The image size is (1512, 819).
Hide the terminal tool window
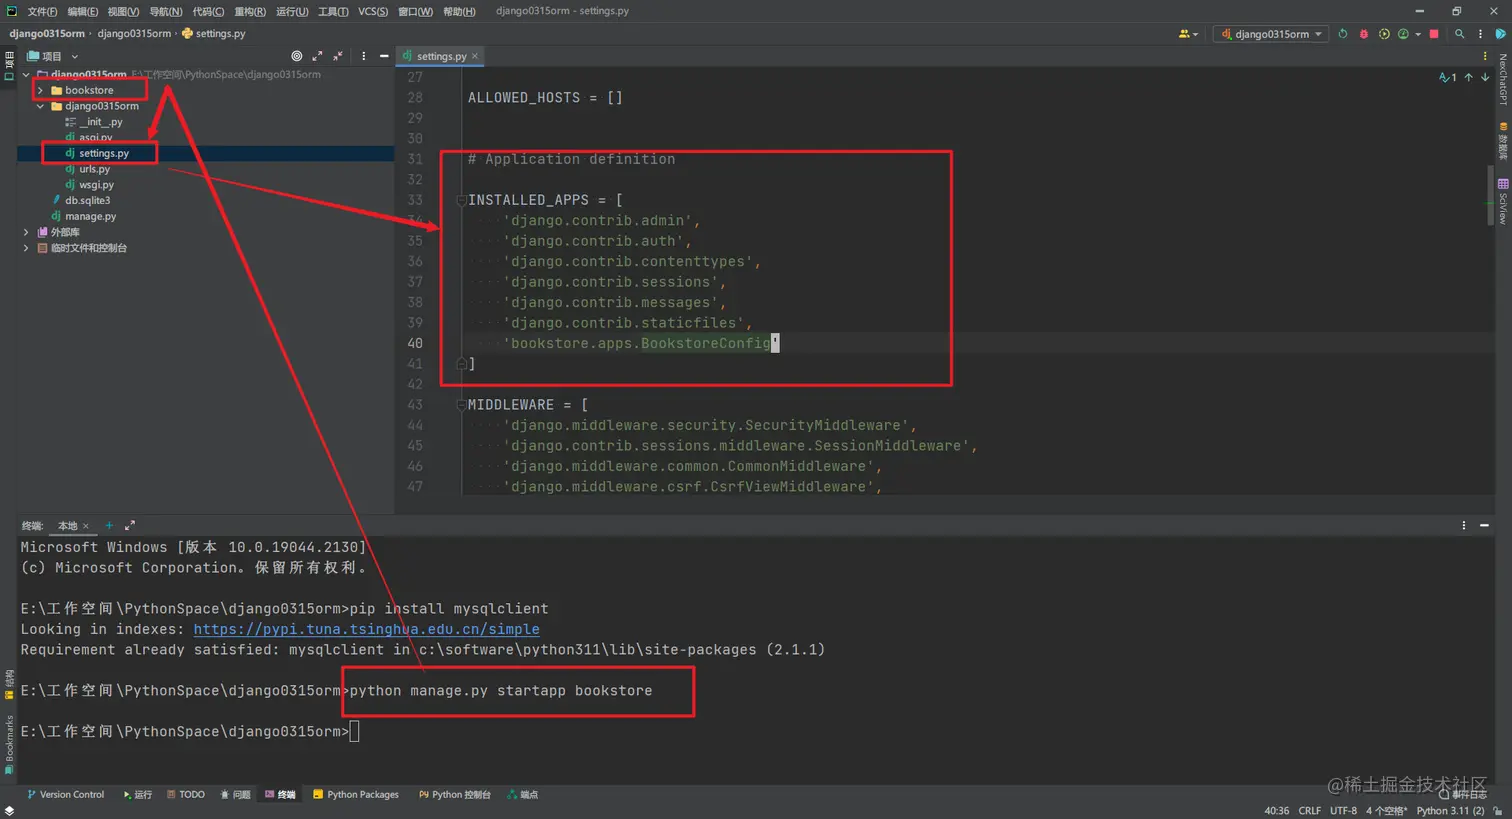[x=1484, y=525]
